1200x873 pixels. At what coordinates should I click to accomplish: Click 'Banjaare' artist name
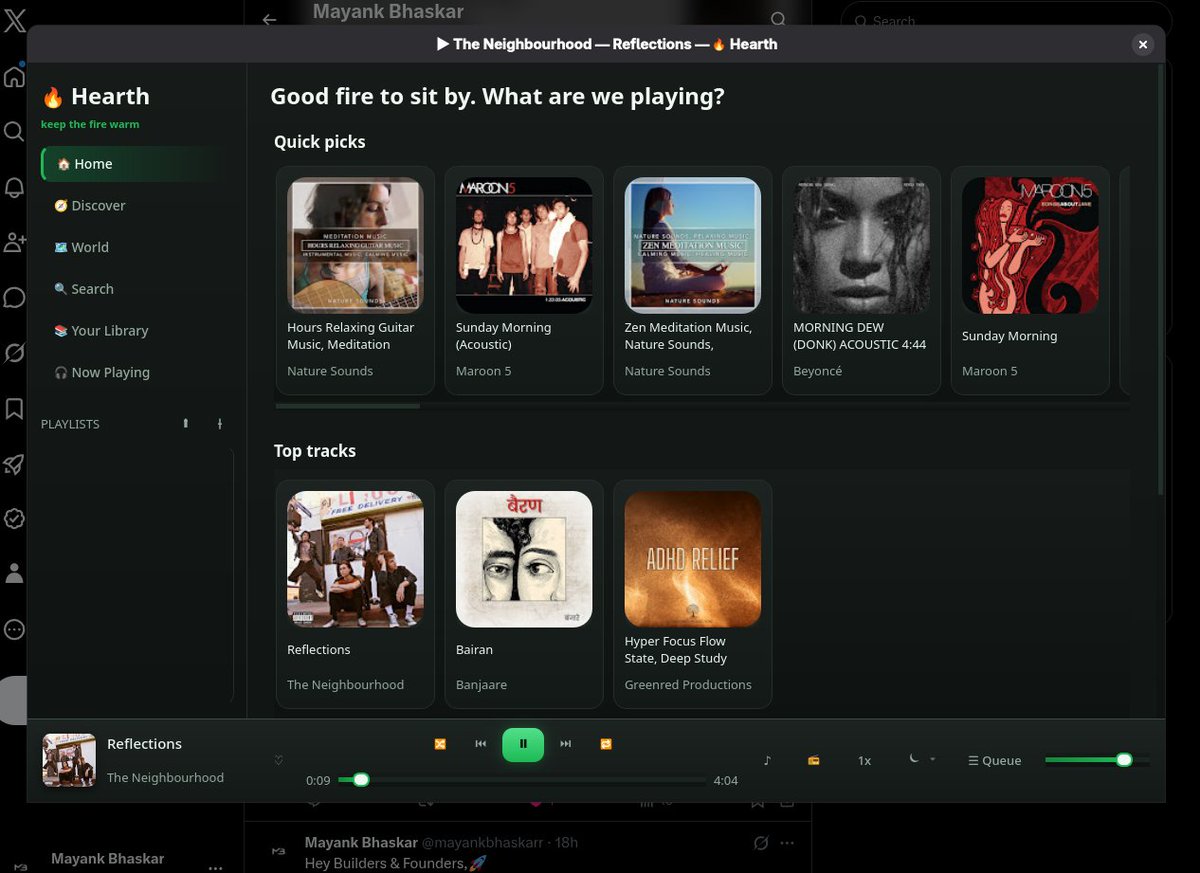[481, 685]
